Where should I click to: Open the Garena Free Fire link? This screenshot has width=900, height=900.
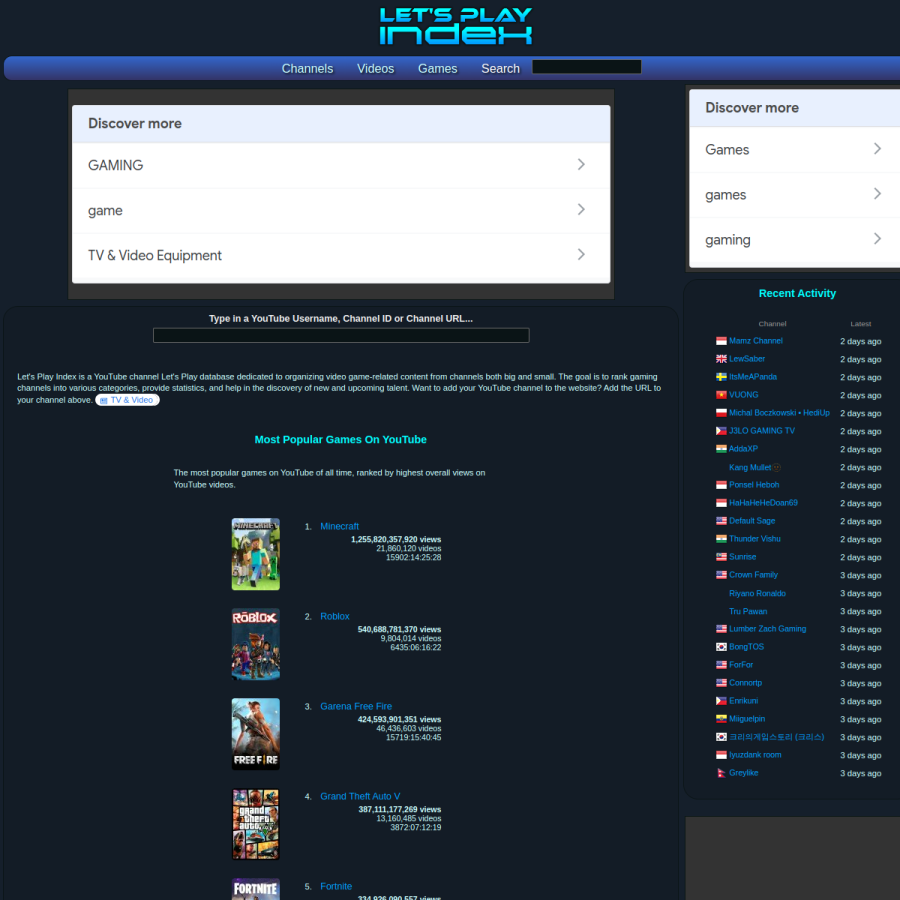click(356, 707)
